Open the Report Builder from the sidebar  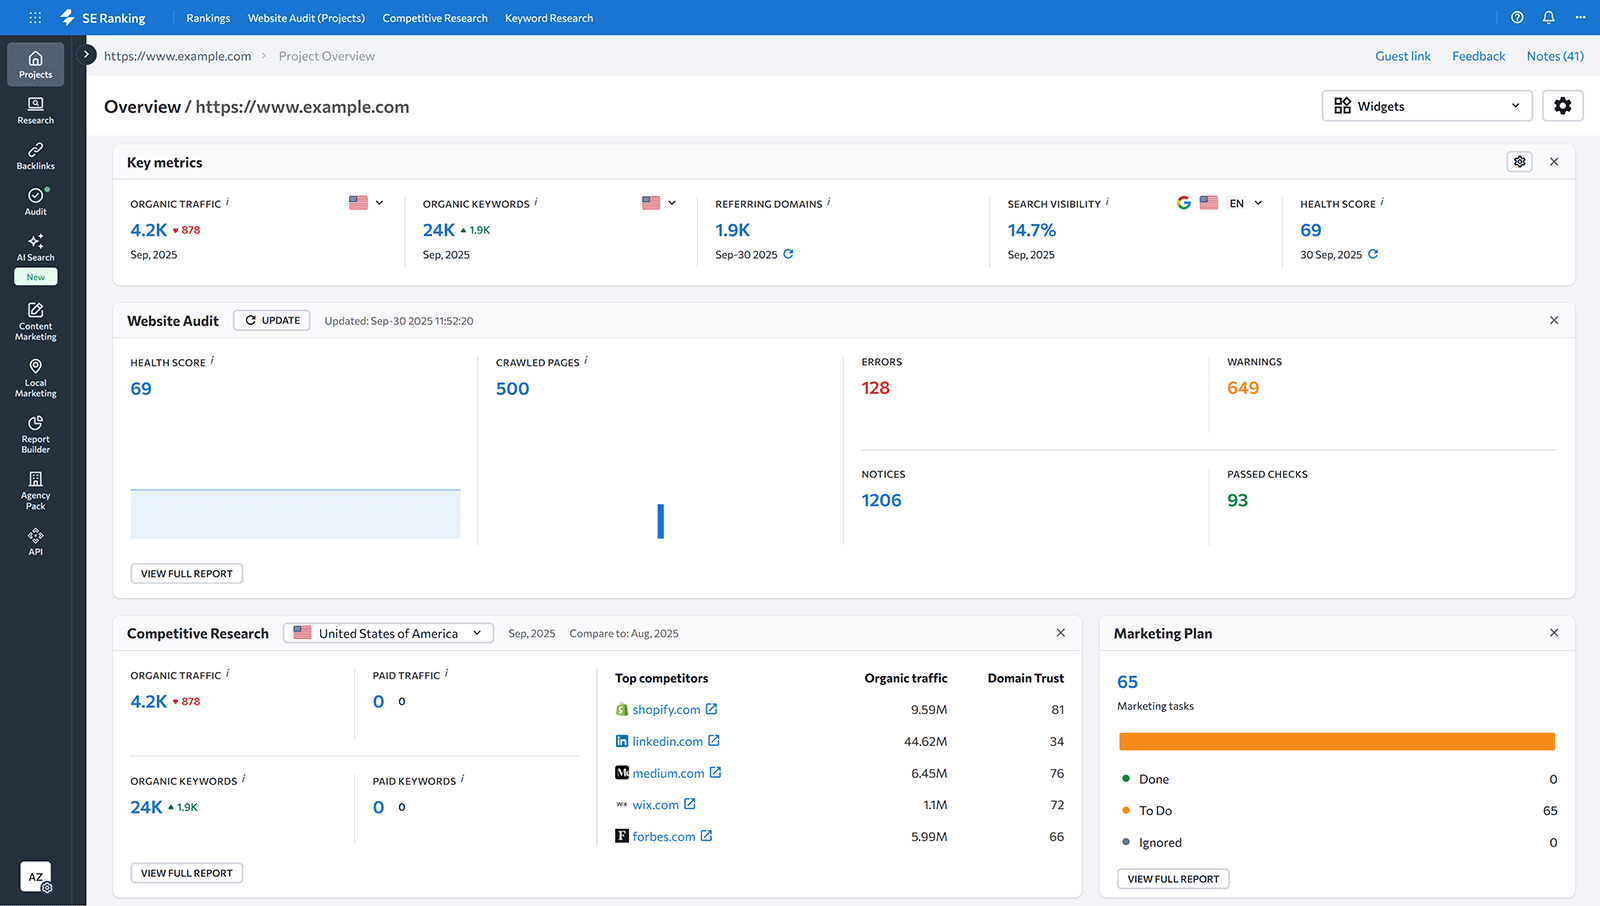pyautogui.click(x=35, y=434)
